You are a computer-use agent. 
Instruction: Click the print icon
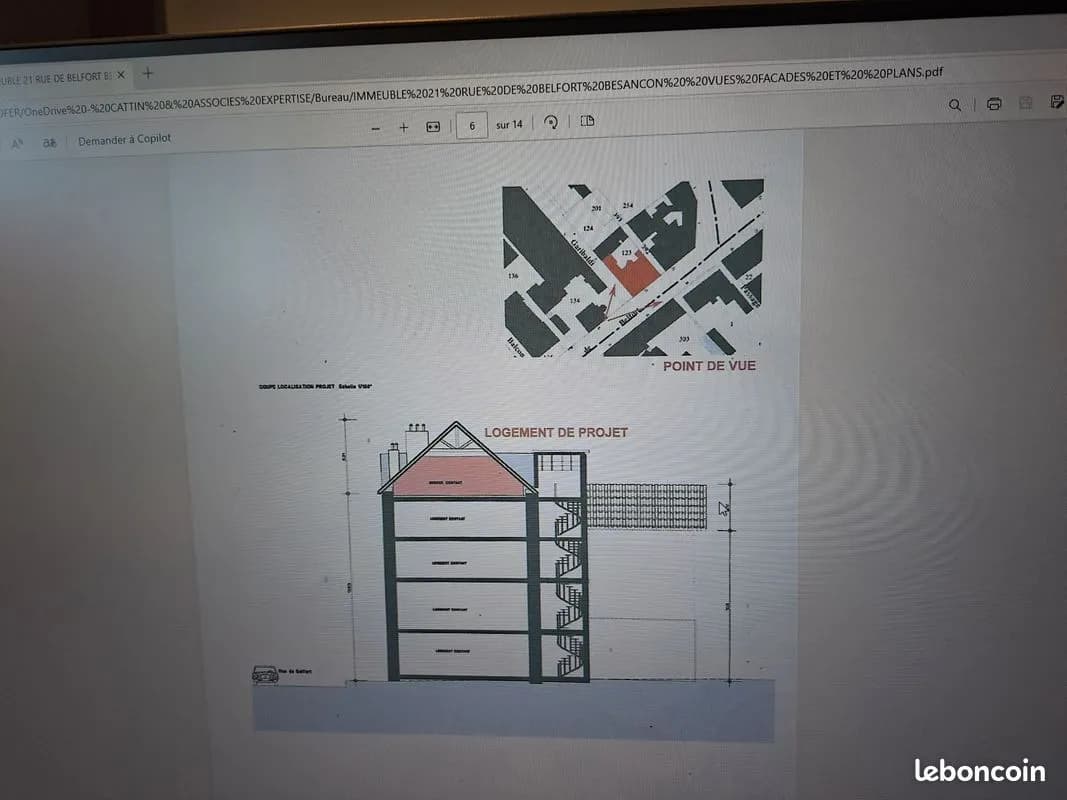pyautogui.click(x=994, y=103)
